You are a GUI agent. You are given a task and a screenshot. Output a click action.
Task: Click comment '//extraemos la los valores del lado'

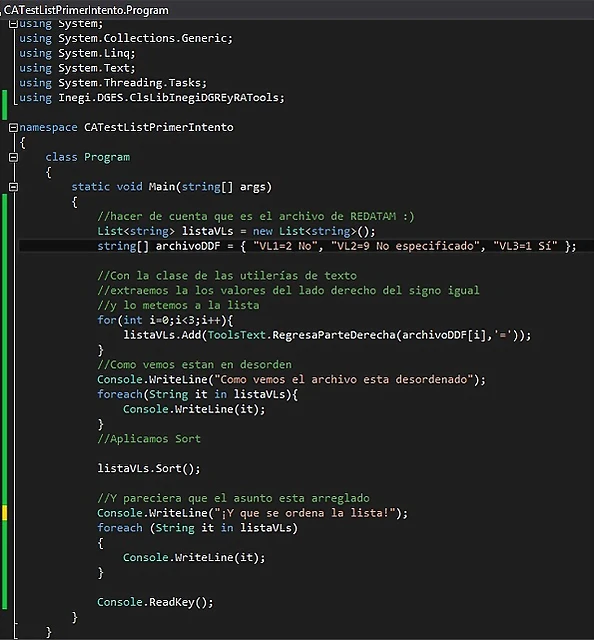(x=288, y=290)
